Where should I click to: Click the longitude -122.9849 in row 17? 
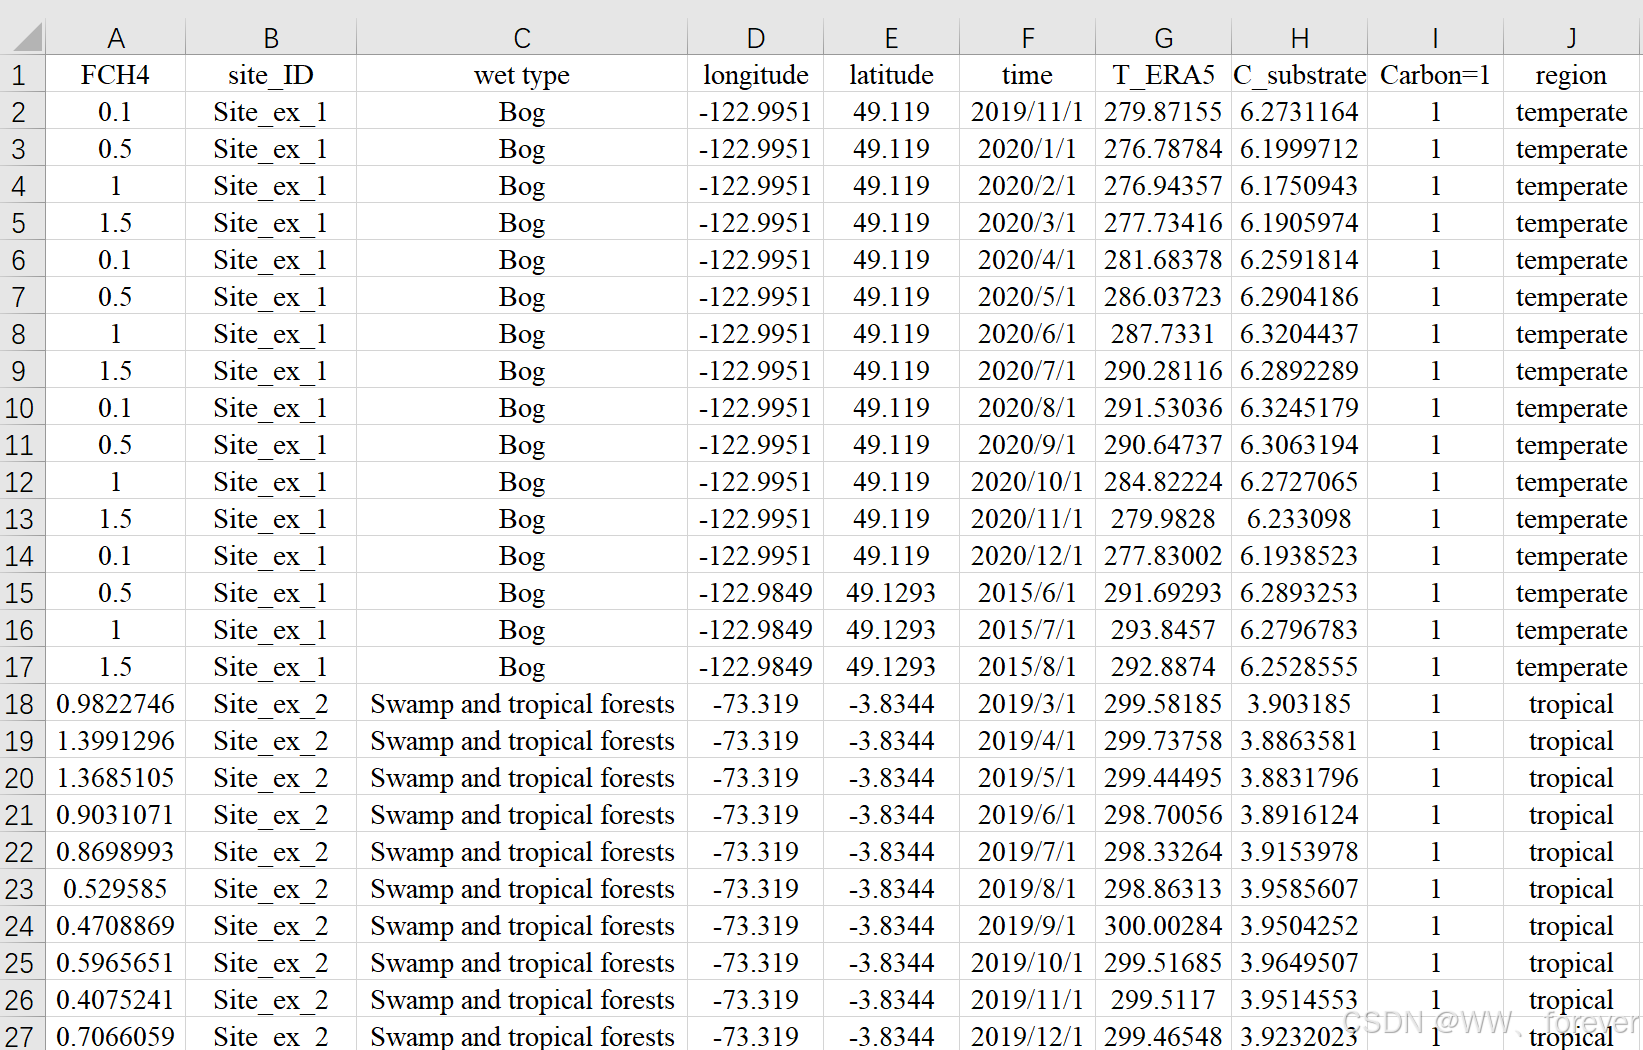[x=756, y=666]
